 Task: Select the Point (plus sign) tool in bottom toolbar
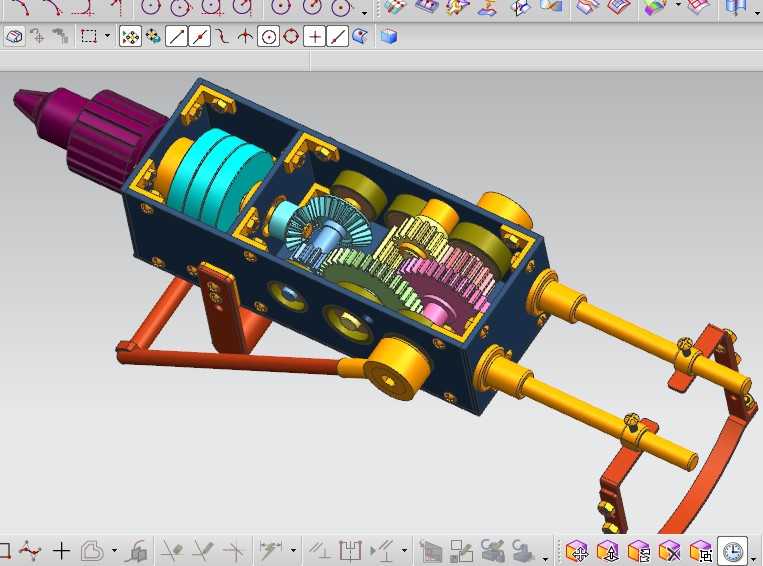tap(61, 551)
